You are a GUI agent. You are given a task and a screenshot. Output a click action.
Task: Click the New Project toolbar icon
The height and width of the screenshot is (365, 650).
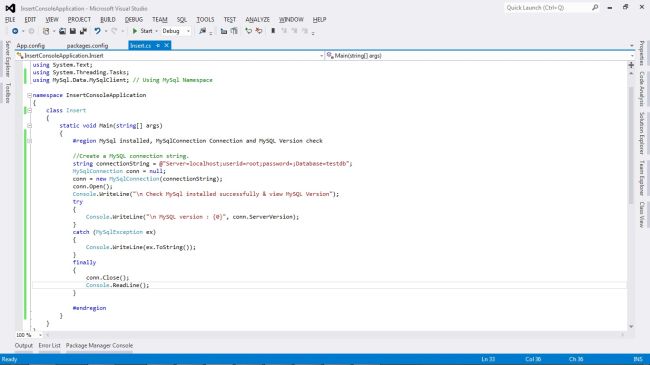[46, 31]
